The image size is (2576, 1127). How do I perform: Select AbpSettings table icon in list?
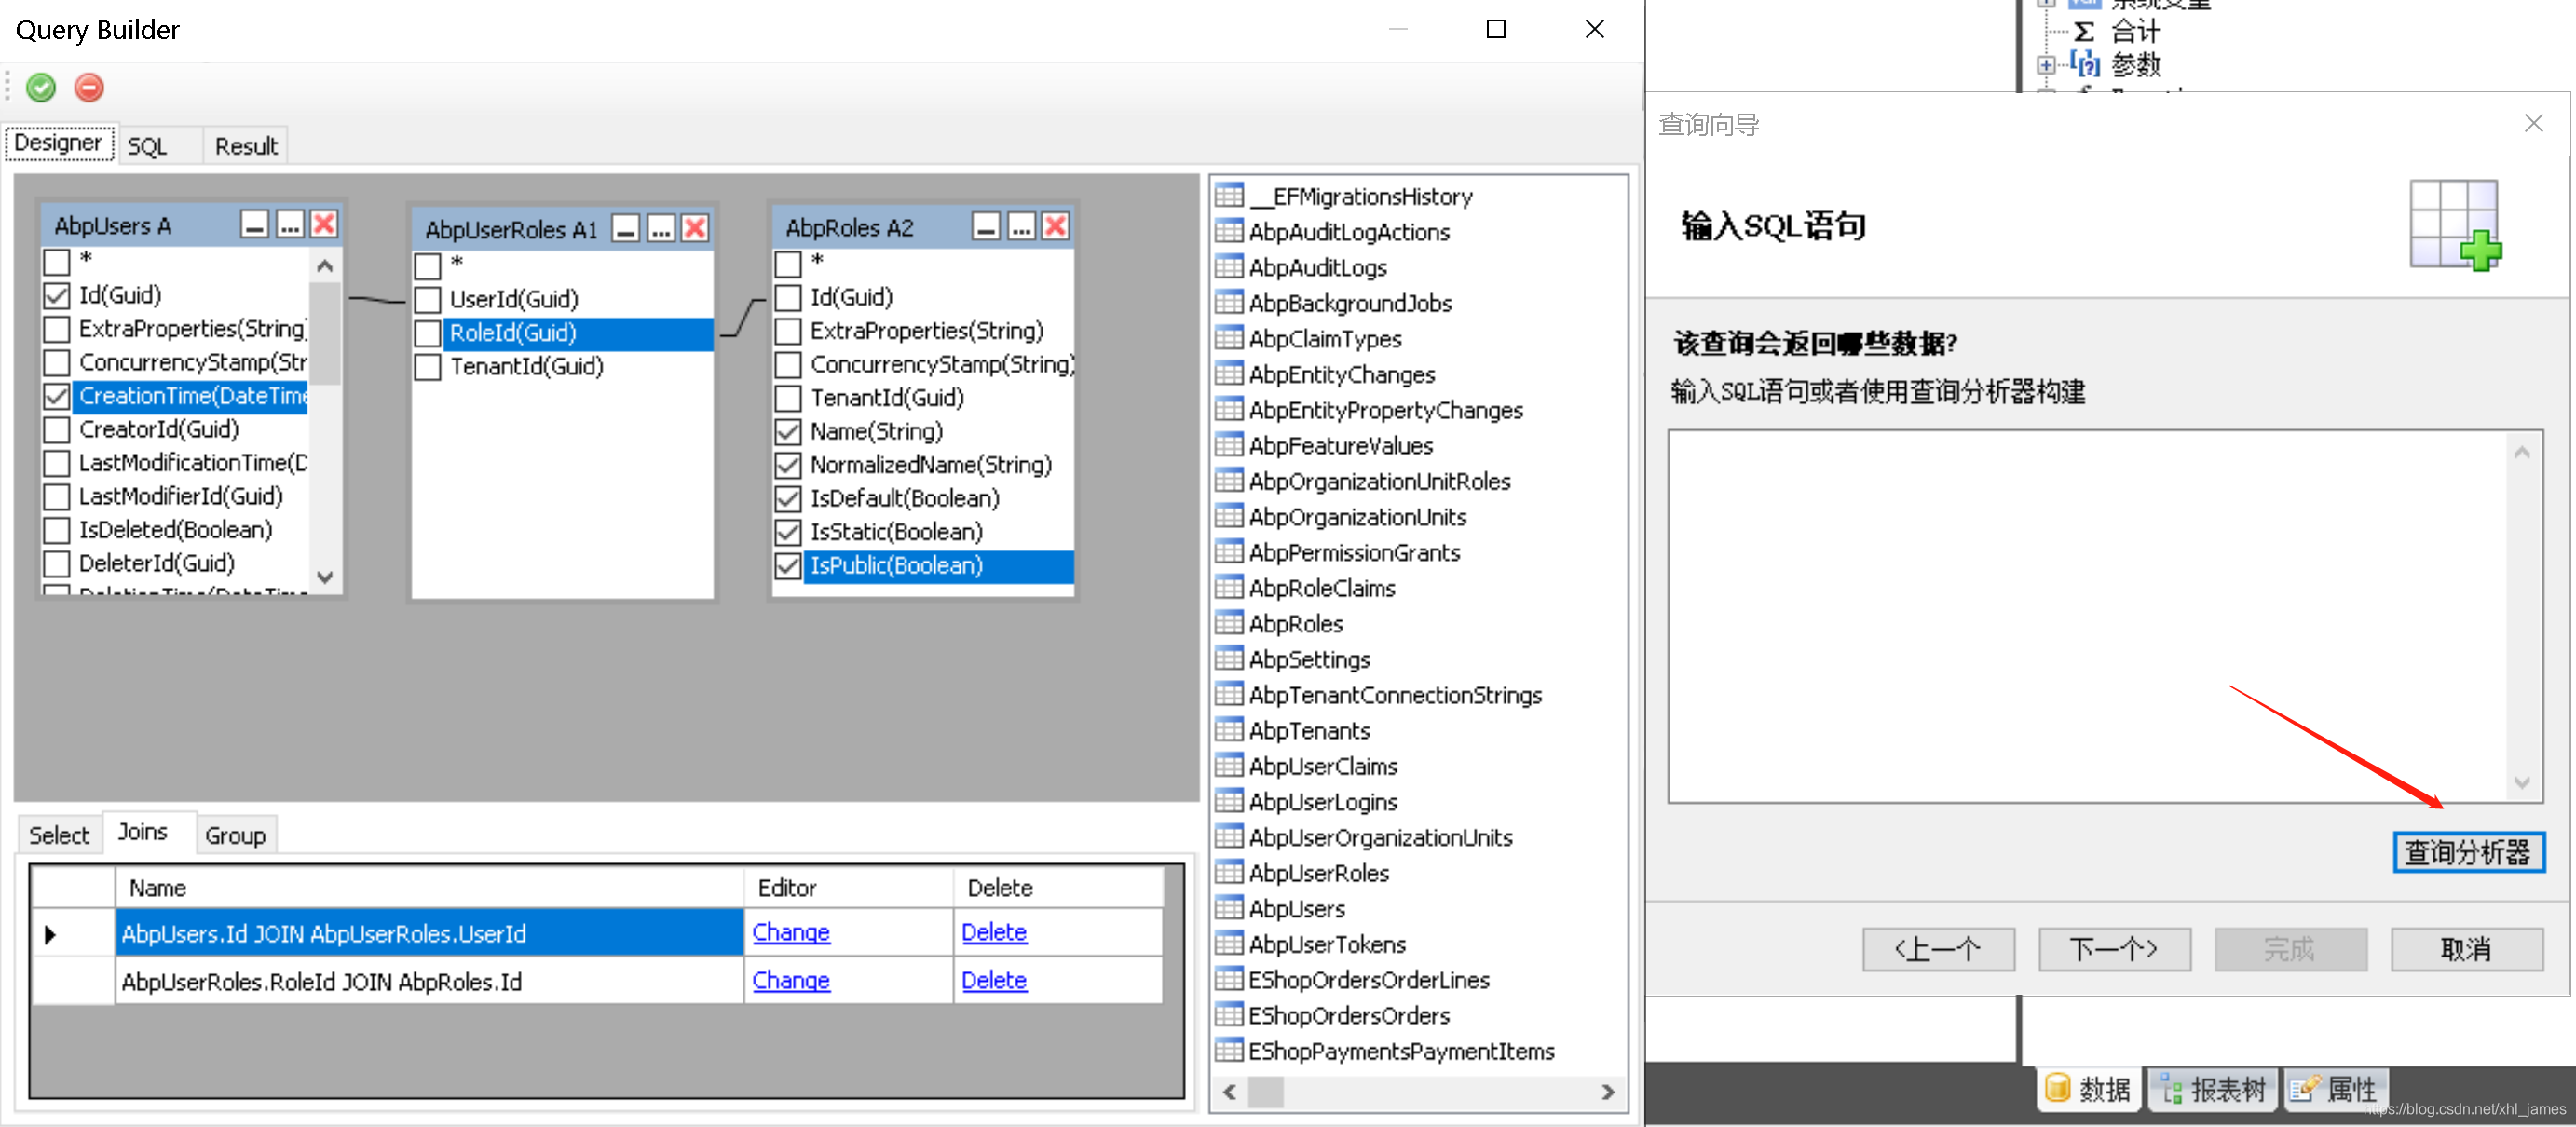(1229, 659)
